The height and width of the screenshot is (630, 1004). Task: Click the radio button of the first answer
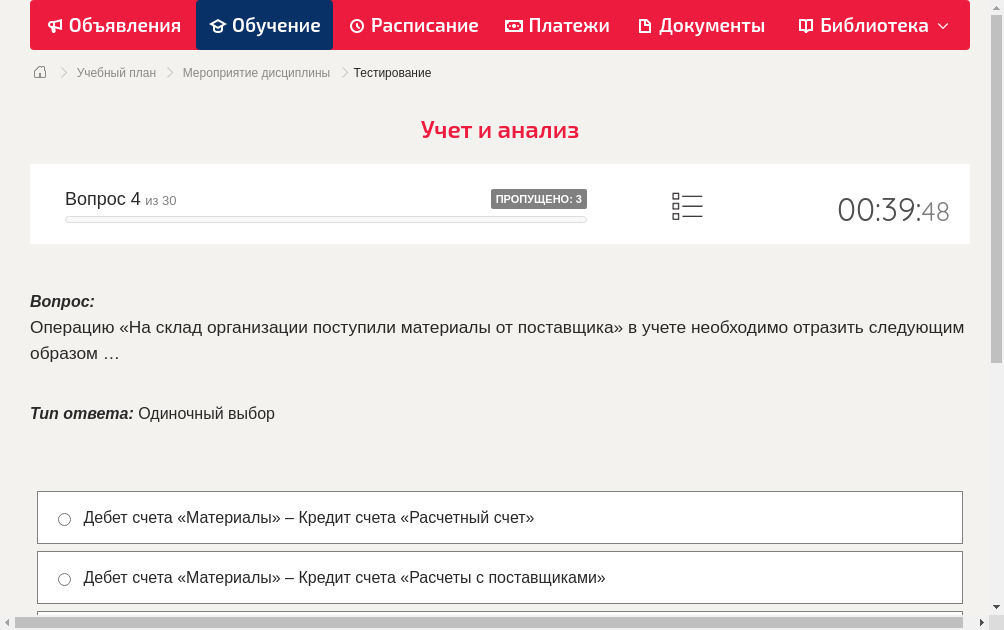pos(64,518)
